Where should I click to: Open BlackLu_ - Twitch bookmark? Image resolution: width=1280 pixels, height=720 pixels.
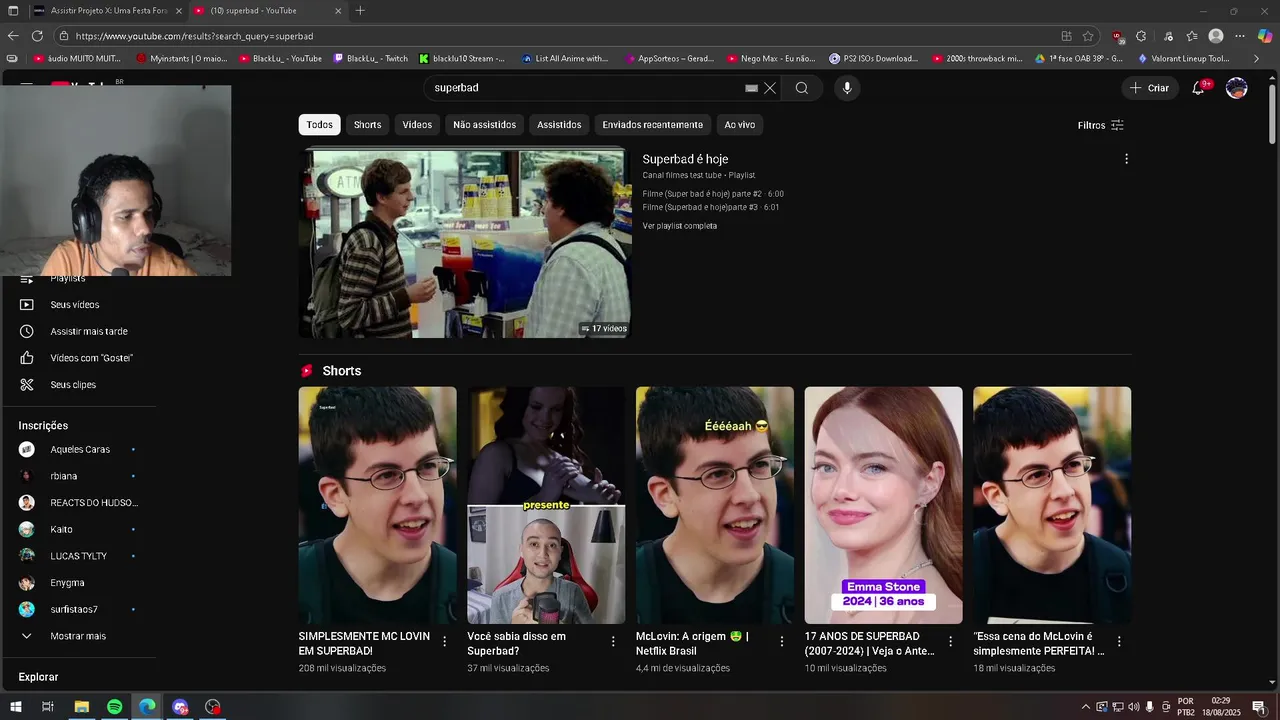point(370,59)
